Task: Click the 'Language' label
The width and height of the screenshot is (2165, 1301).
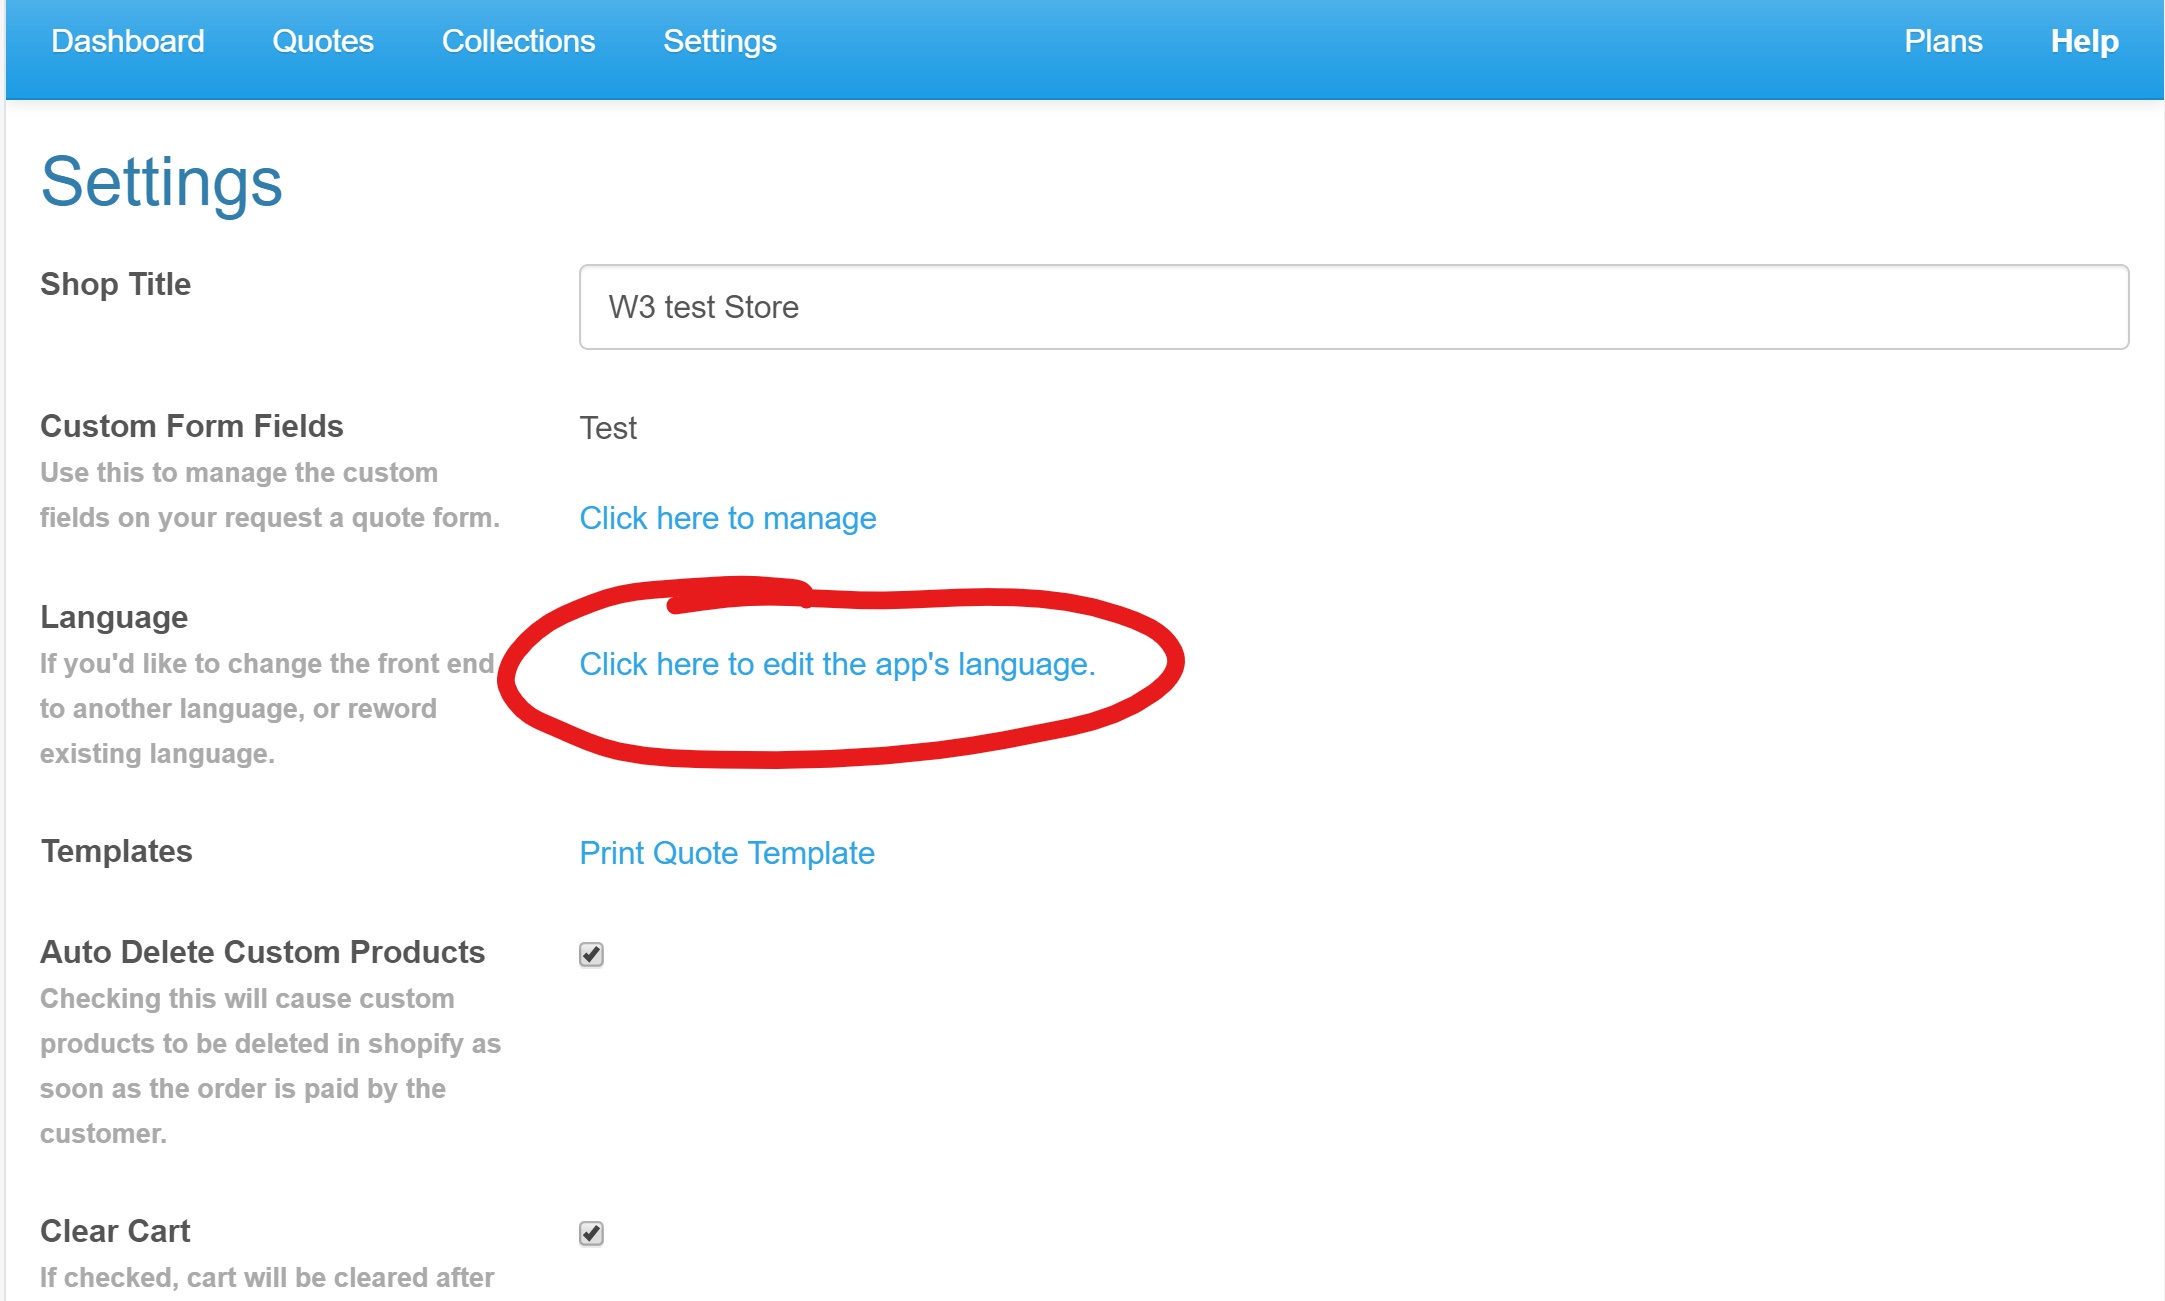Action: (114, 617)
